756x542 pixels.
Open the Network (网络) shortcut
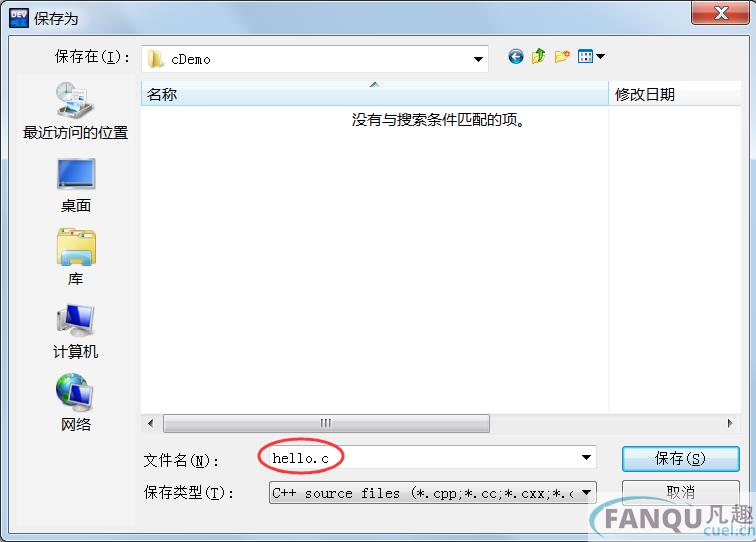point(75,402)
